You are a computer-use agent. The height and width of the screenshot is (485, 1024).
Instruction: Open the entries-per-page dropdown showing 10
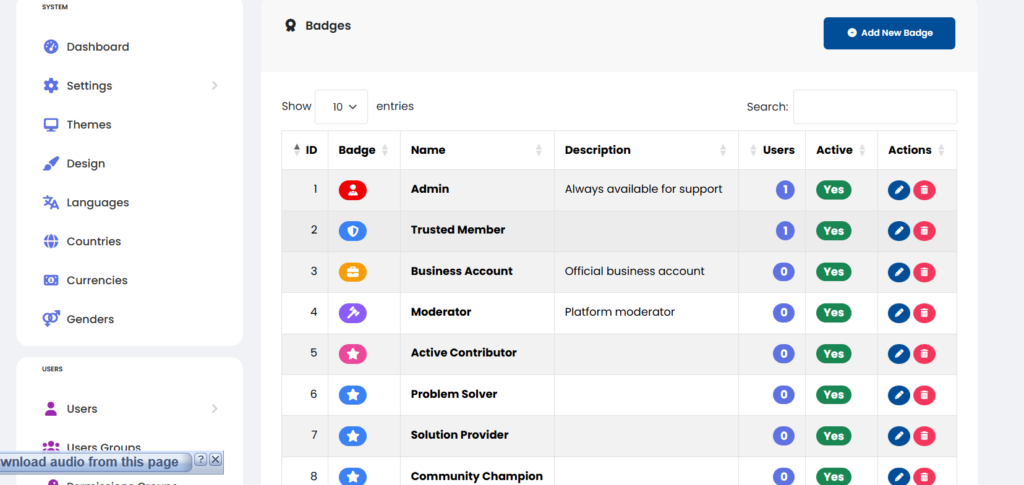point(341,107)
